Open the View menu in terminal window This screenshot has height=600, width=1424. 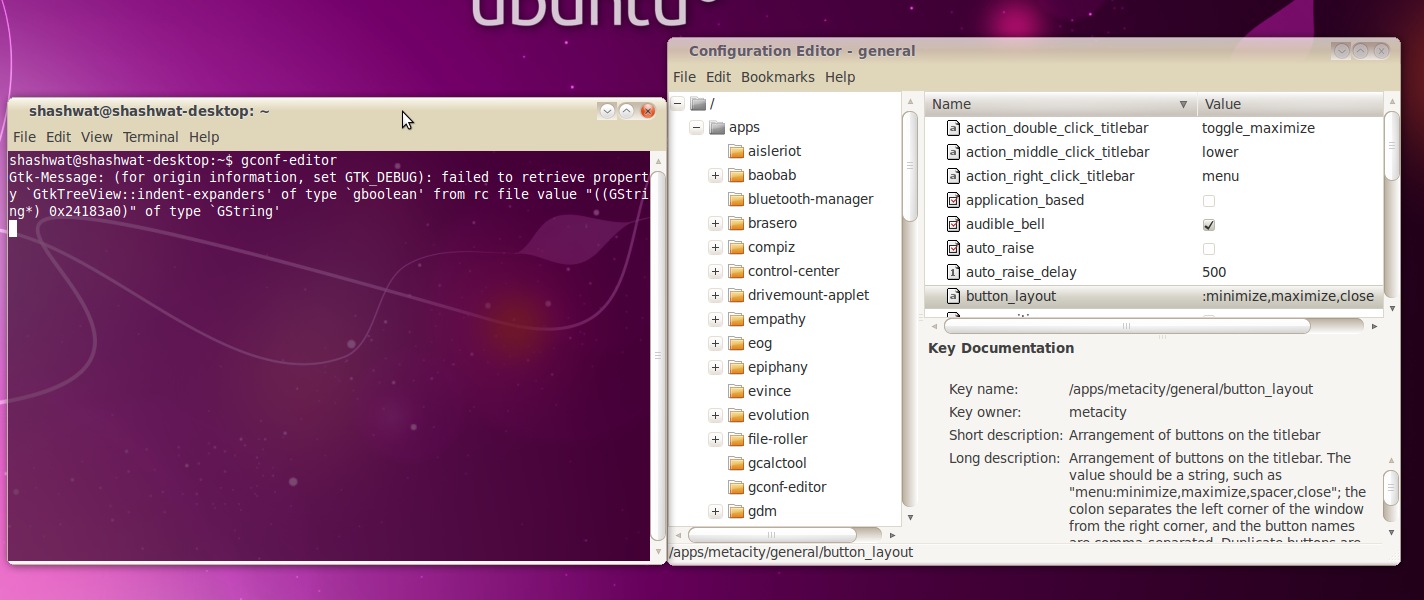(x=97, y=137)
